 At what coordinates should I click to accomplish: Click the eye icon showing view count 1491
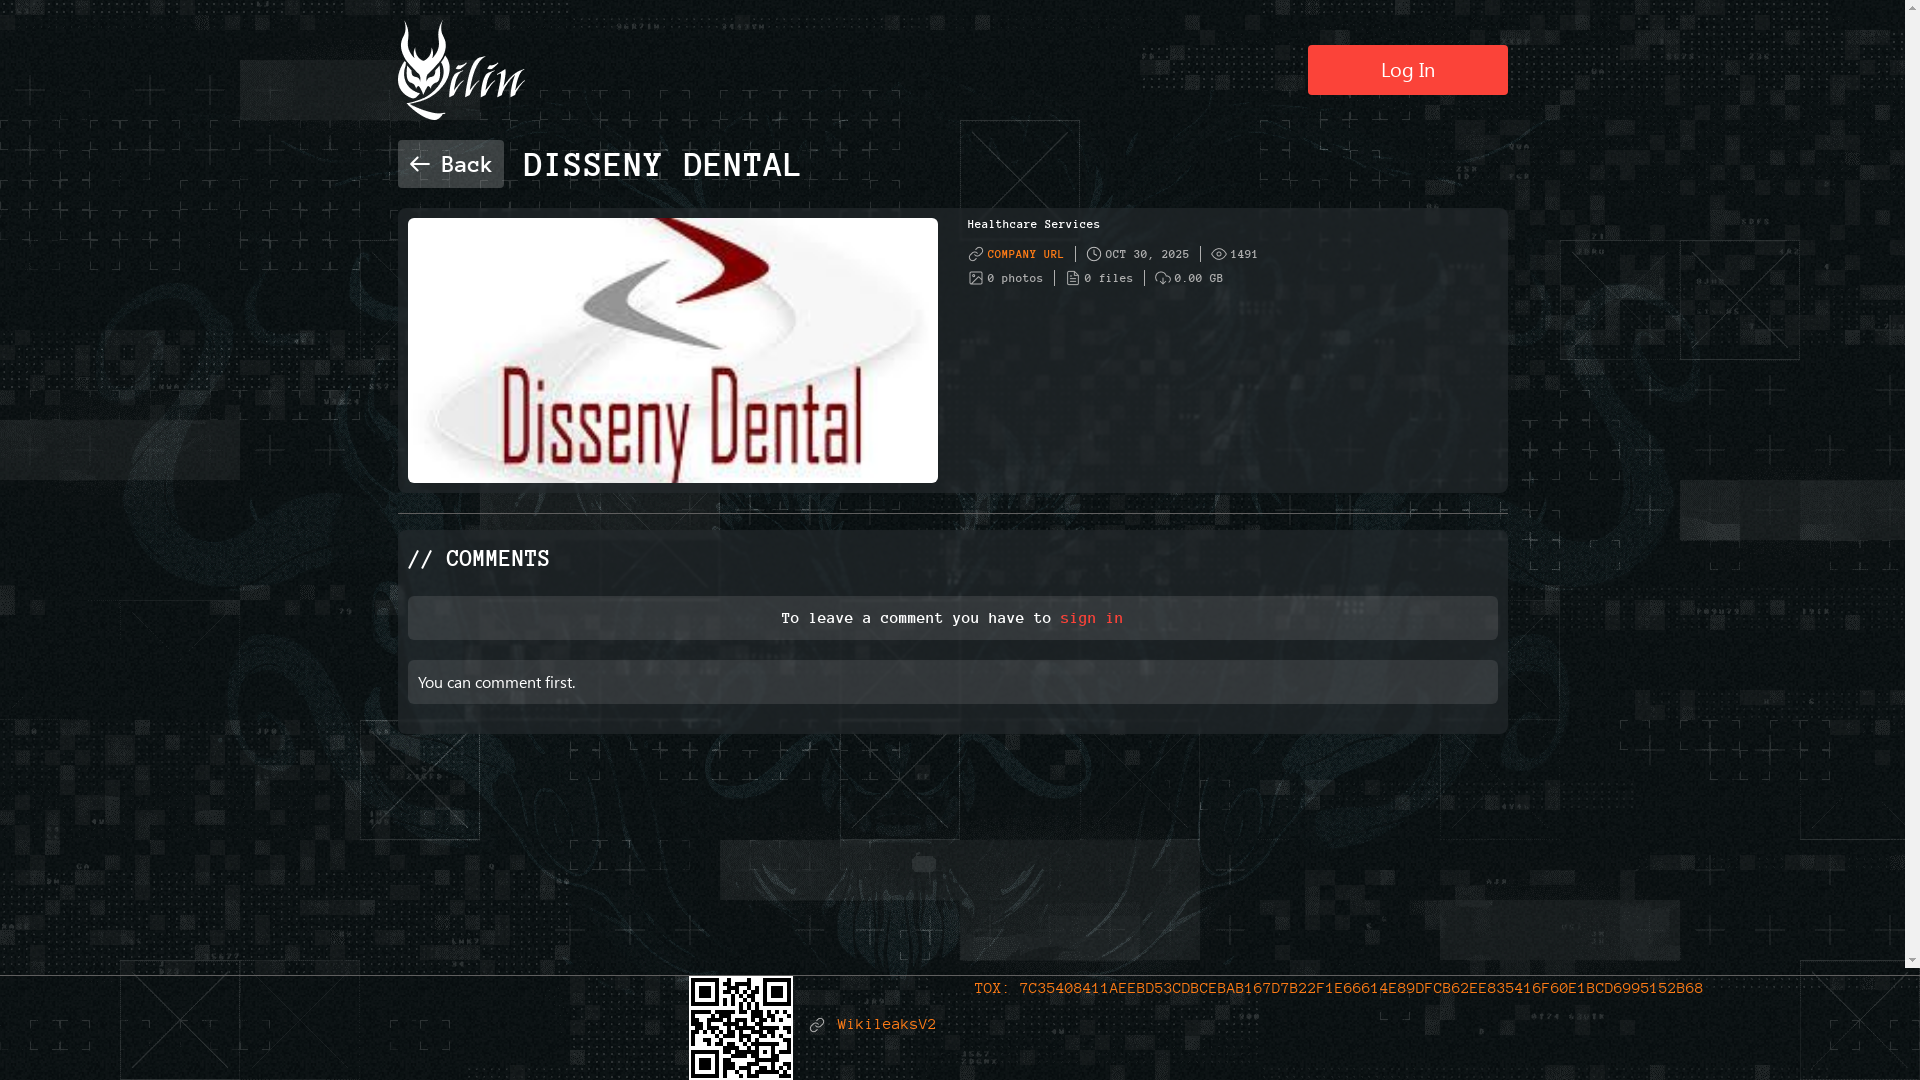(x=1219, y=254)
